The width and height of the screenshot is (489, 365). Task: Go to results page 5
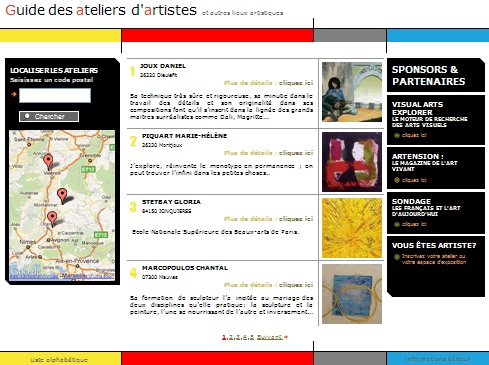click(252, 337)
